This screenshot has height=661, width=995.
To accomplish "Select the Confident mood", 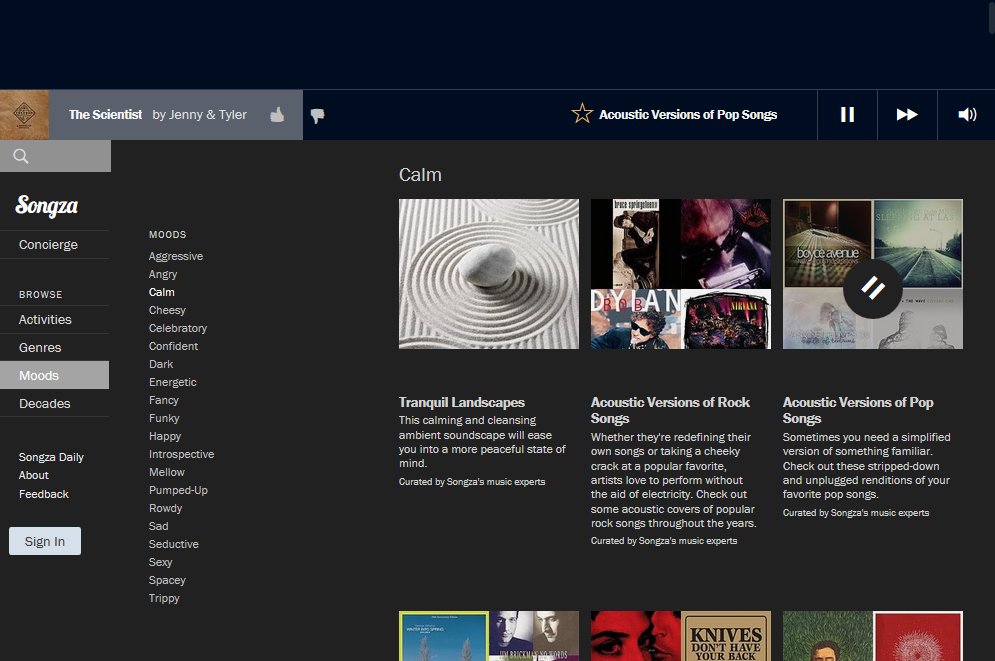I will point(173,346).
